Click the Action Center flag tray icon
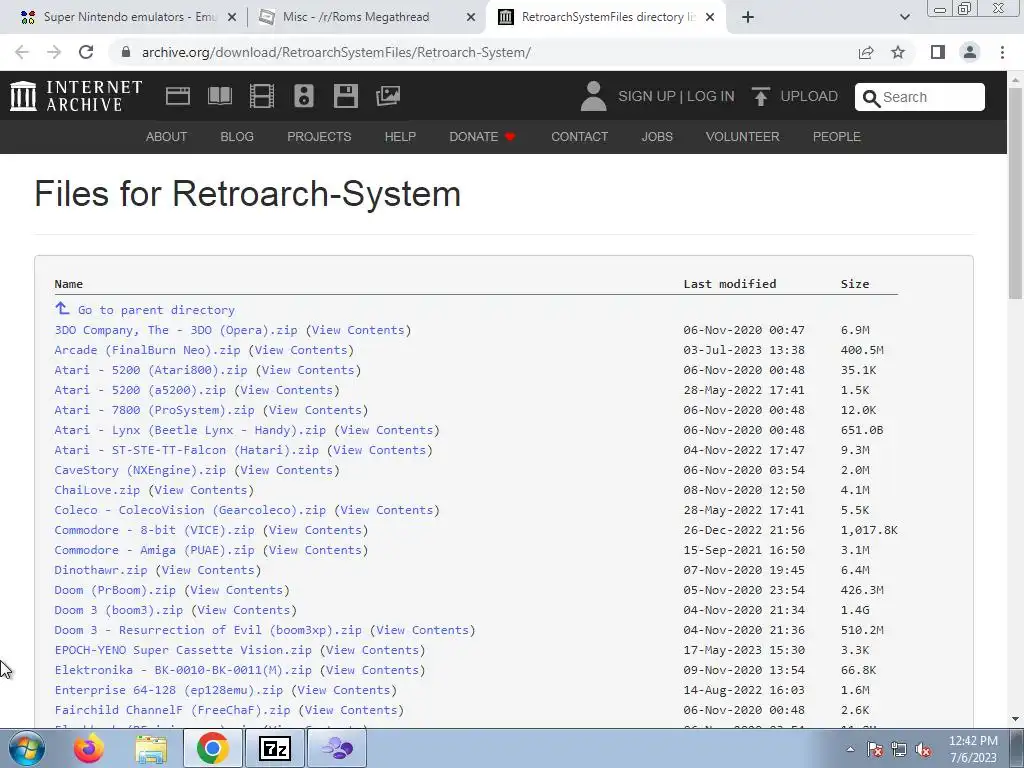This screenshot has height=768, width=1024. (874, 750)
